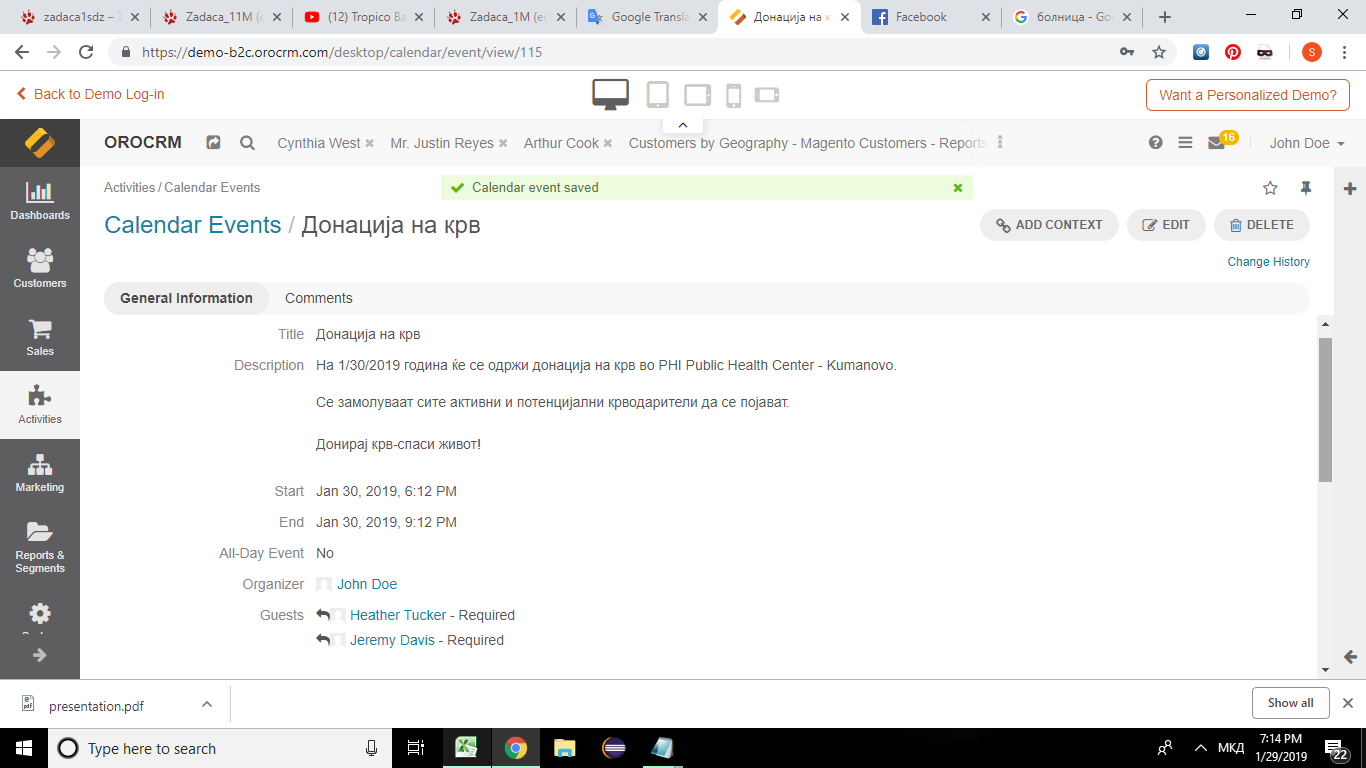Collapse the device preview bar chevron
This screenshot has height=768, width=1366.
click(x=683, y=125)
